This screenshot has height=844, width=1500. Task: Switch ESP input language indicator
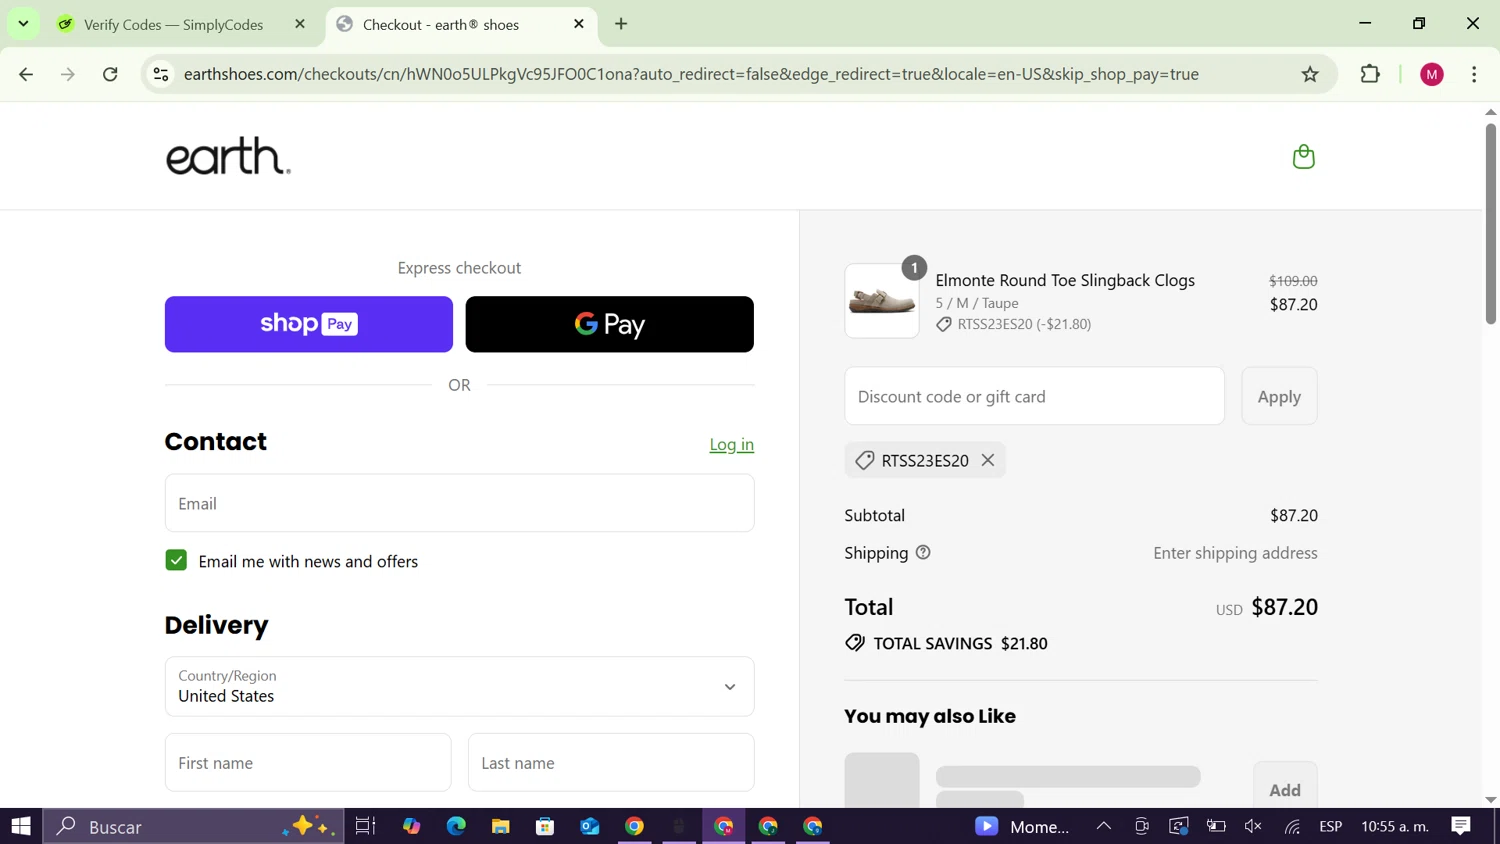coord(1331,826)
